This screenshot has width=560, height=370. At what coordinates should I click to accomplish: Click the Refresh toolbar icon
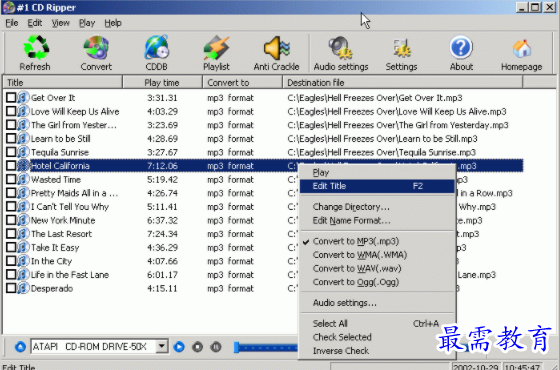tap(35, 47)
